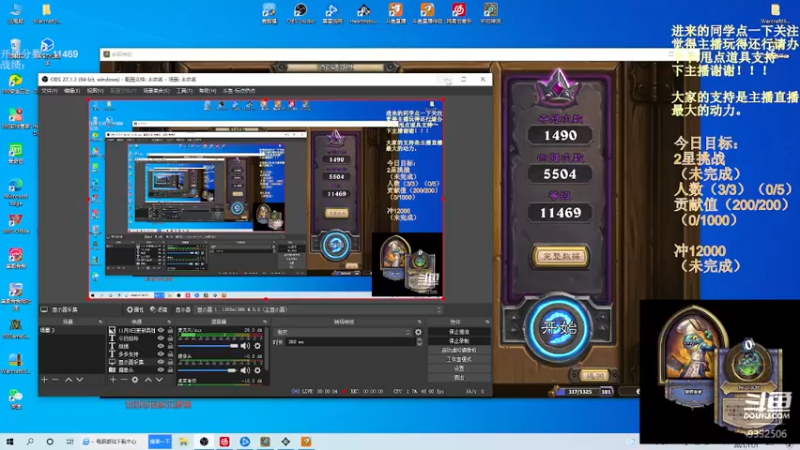Screen dimensions: 800x450
Task: Open the 帮助(H) menu in OBS
Action: click(207, 91)
